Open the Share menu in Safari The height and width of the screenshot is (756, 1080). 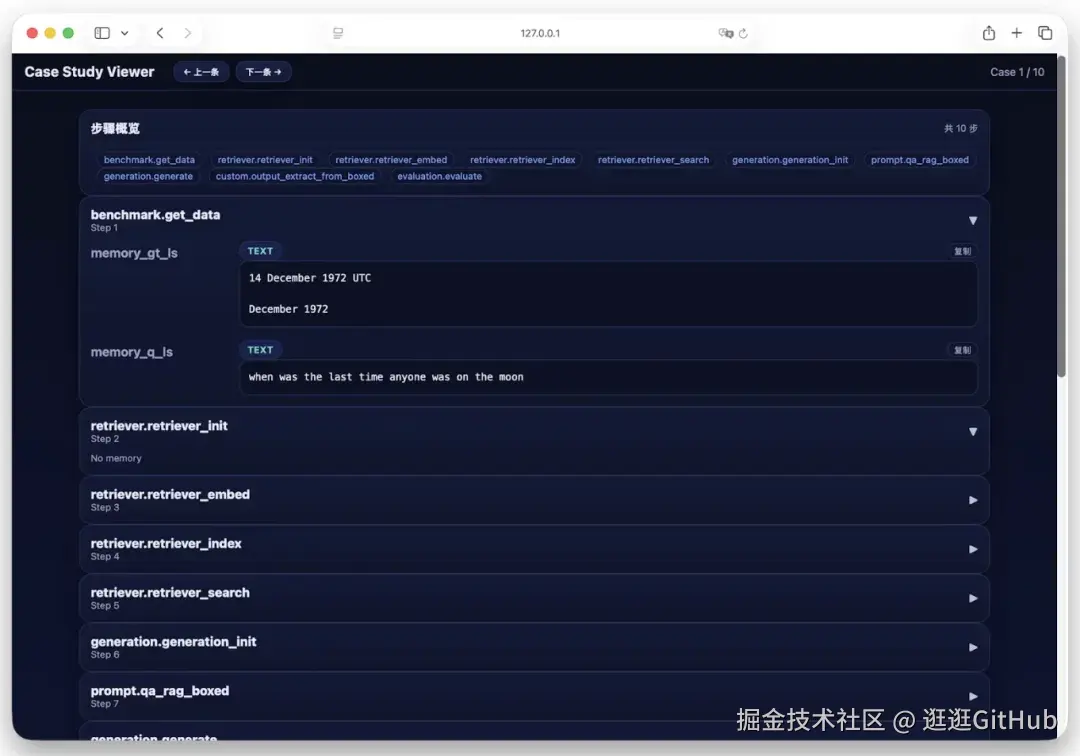coord(988,31)
